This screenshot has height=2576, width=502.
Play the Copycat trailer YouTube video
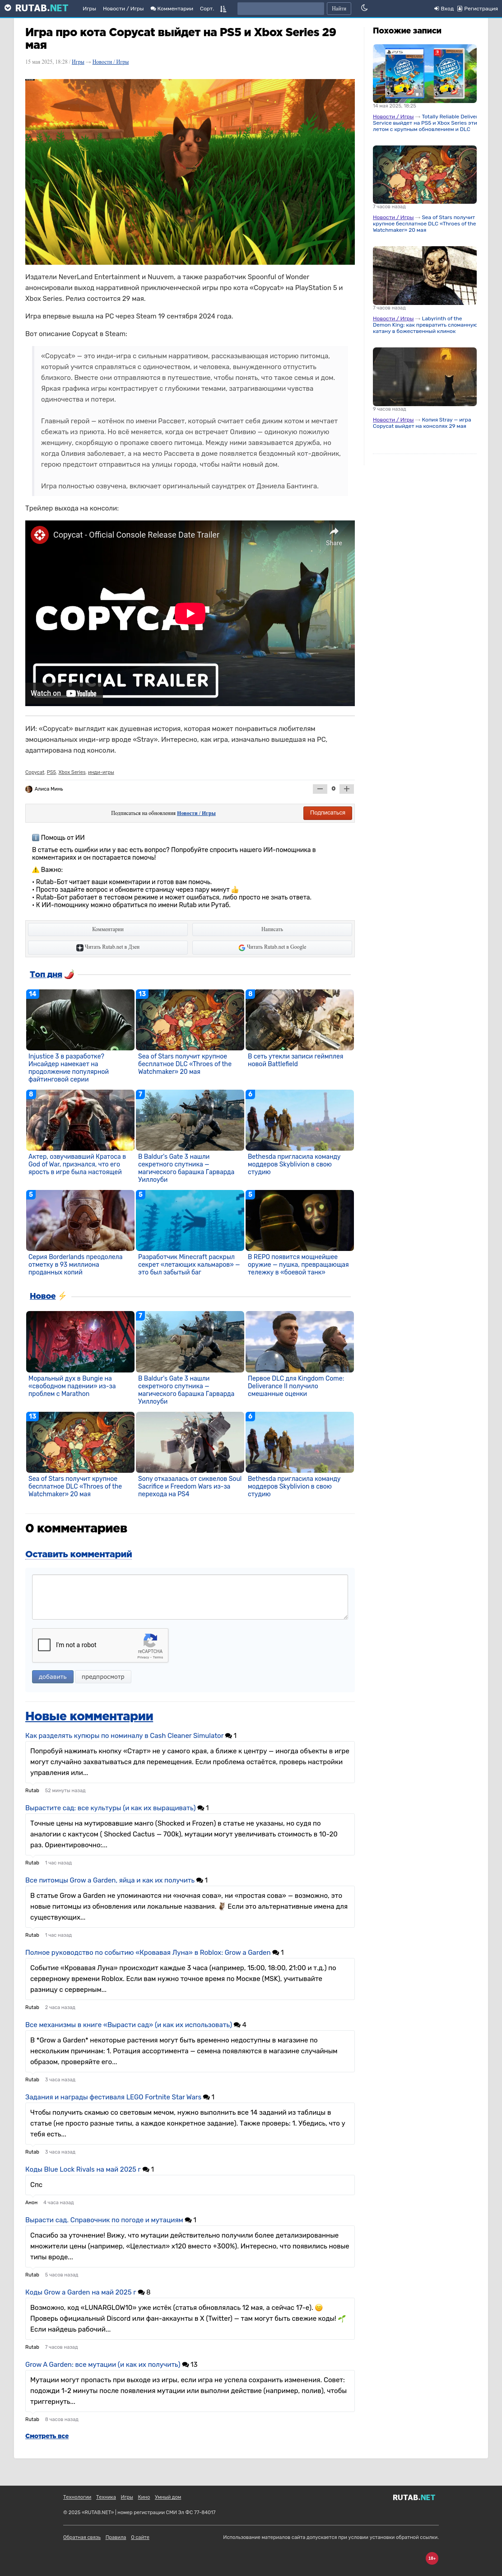coord(190,613)
